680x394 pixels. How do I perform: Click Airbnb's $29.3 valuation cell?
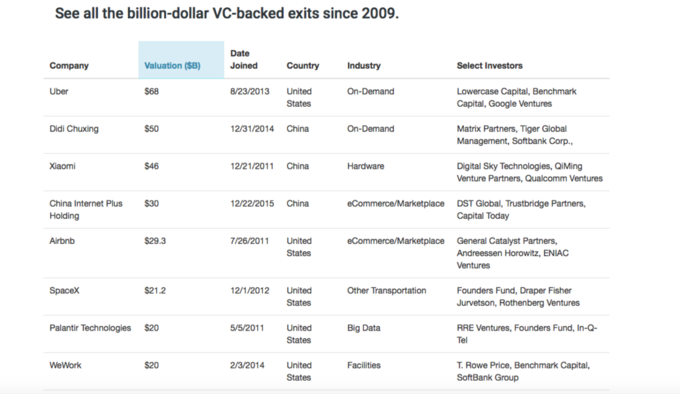(155, 241)
